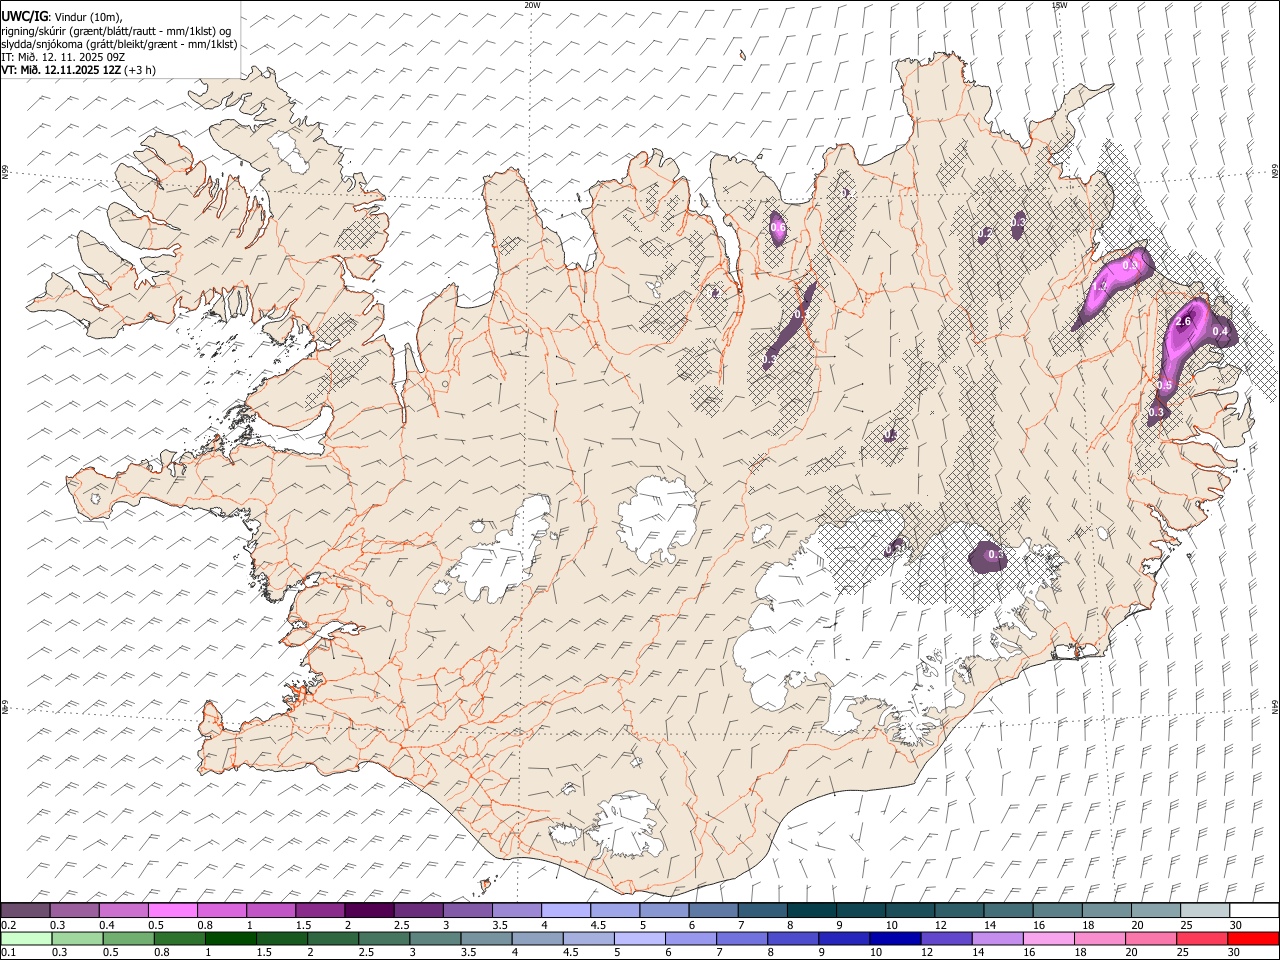Viewport: 1280px width, 960px height.
Task: Click the 15W longitude label at top
Action: (1059, 5)
